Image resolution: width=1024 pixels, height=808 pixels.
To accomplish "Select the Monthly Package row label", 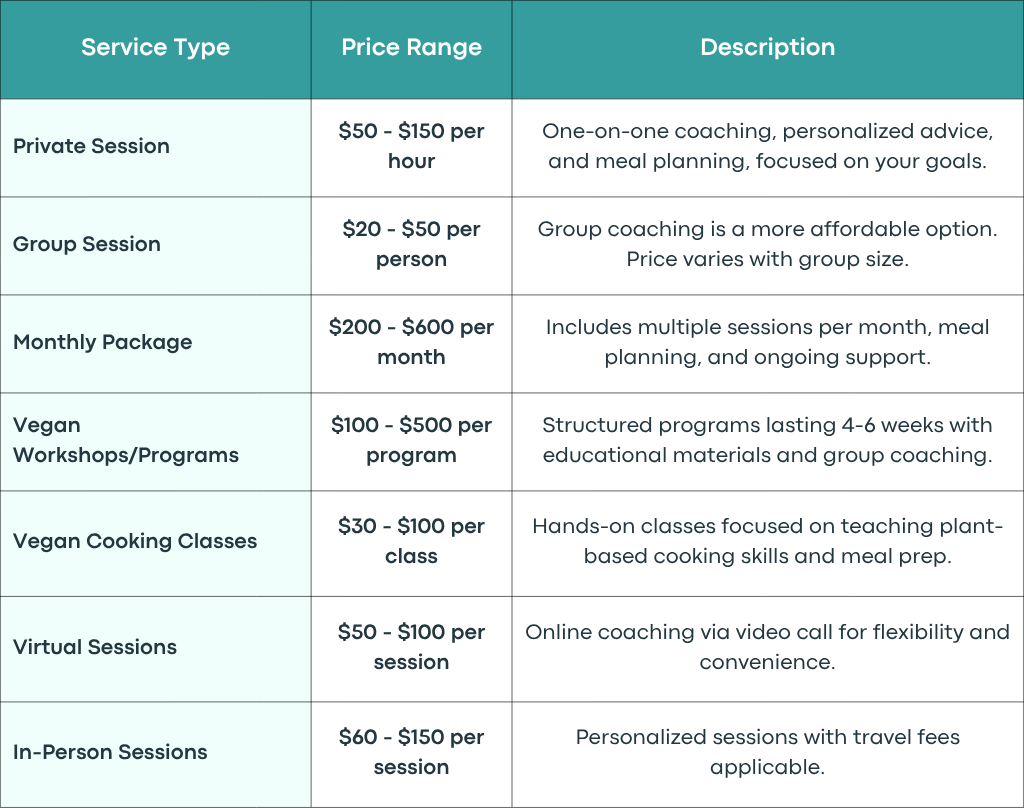I will pyautogui.click(x=103, y=342).
